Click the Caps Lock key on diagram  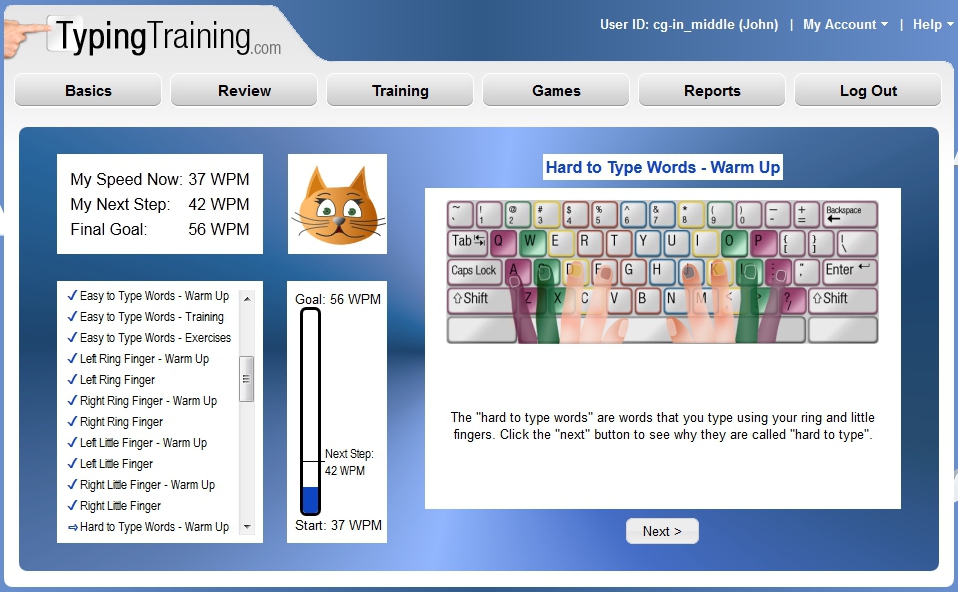coord(474,271)
